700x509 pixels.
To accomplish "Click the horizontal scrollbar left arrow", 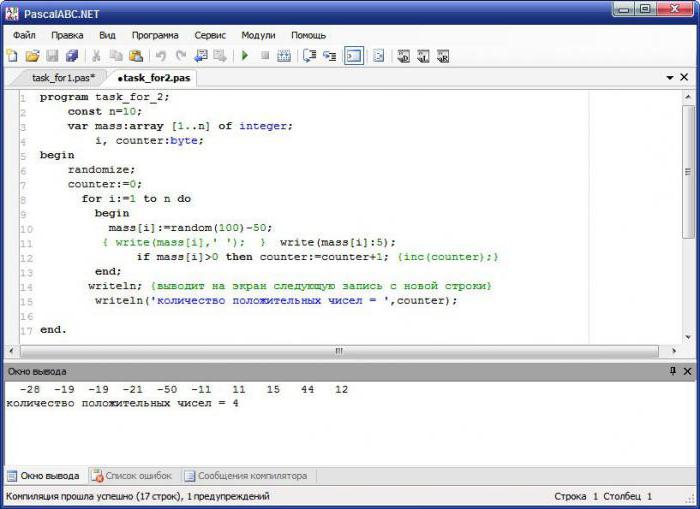I will pos(11,351).
